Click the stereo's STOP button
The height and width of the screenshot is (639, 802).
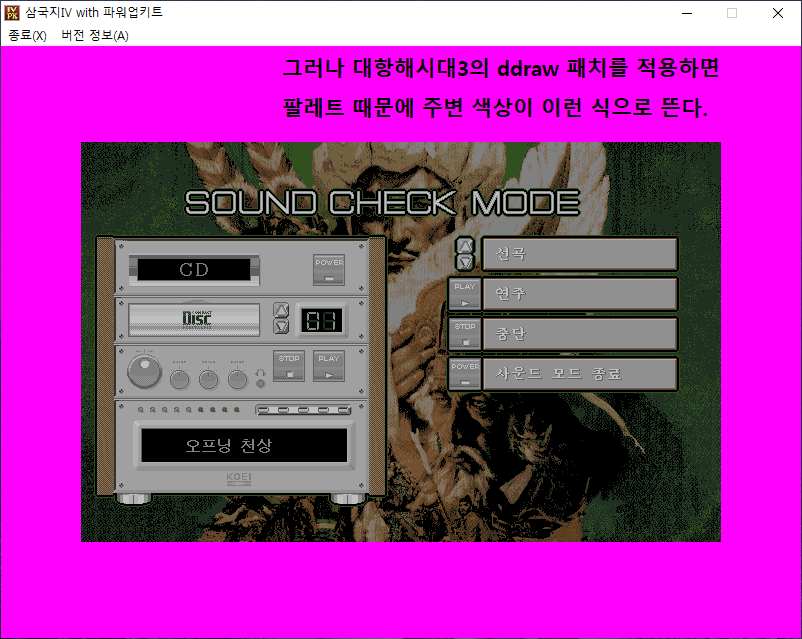289,366
